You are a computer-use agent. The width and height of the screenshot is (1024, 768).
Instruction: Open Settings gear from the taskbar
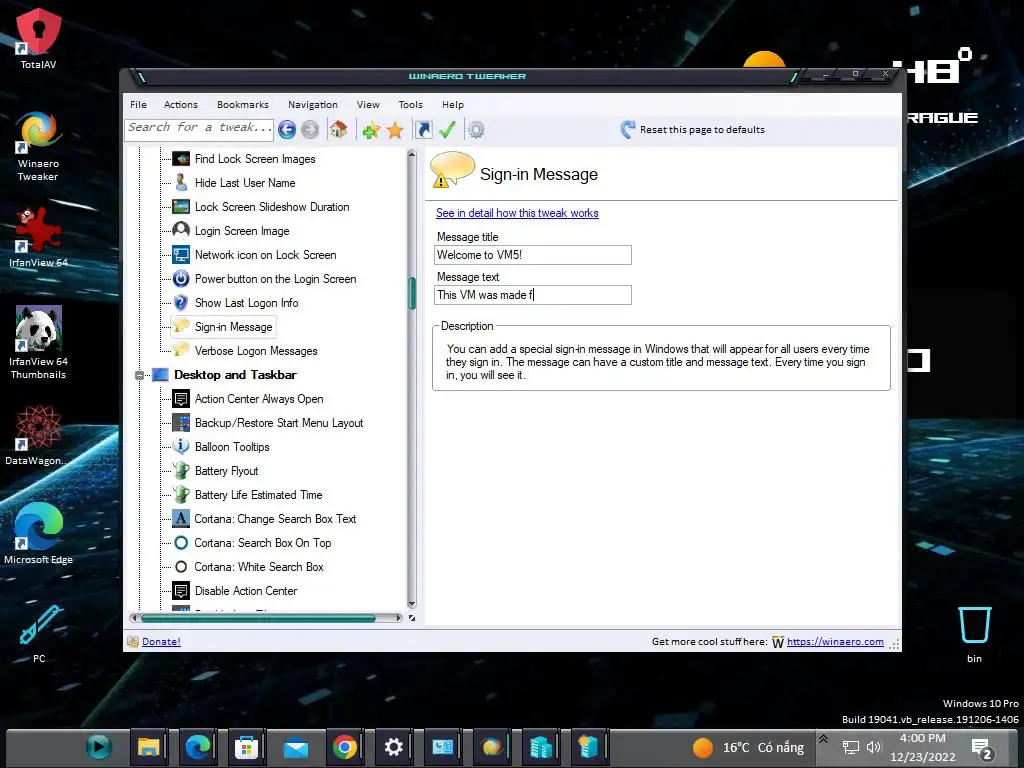[394, 746]
